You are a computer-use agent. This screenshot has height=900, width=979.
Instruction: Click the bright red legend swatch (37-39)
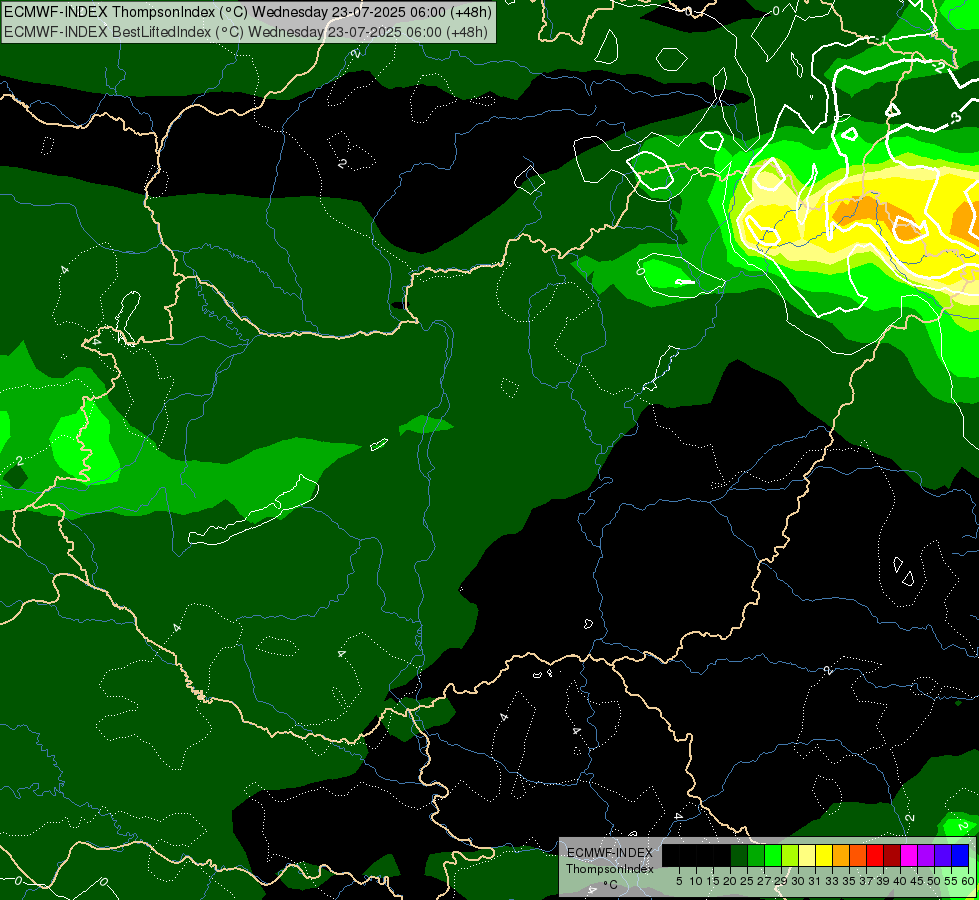pyautogui.click(x=875, y=855)
